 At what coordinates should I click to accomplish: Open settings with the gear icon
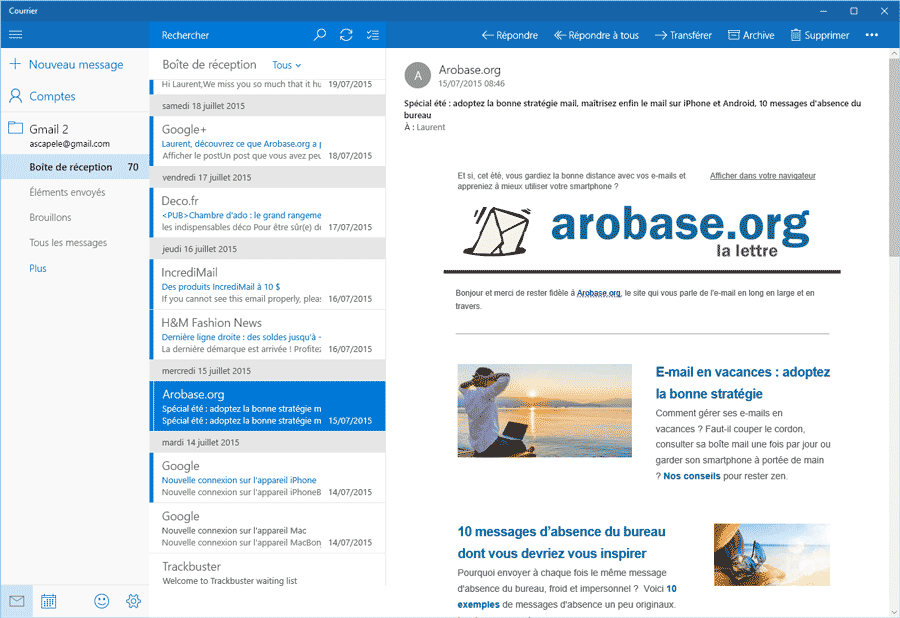click(133, 601)
